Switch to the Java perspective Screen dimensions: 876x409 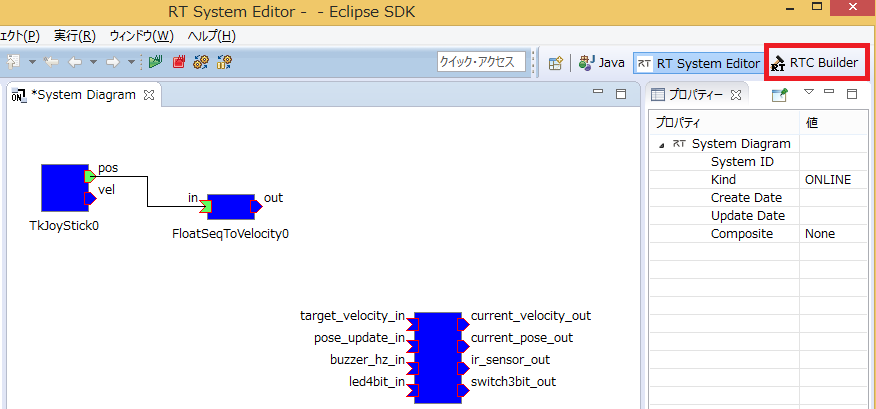pyautogui.click(x=602, y=63)
